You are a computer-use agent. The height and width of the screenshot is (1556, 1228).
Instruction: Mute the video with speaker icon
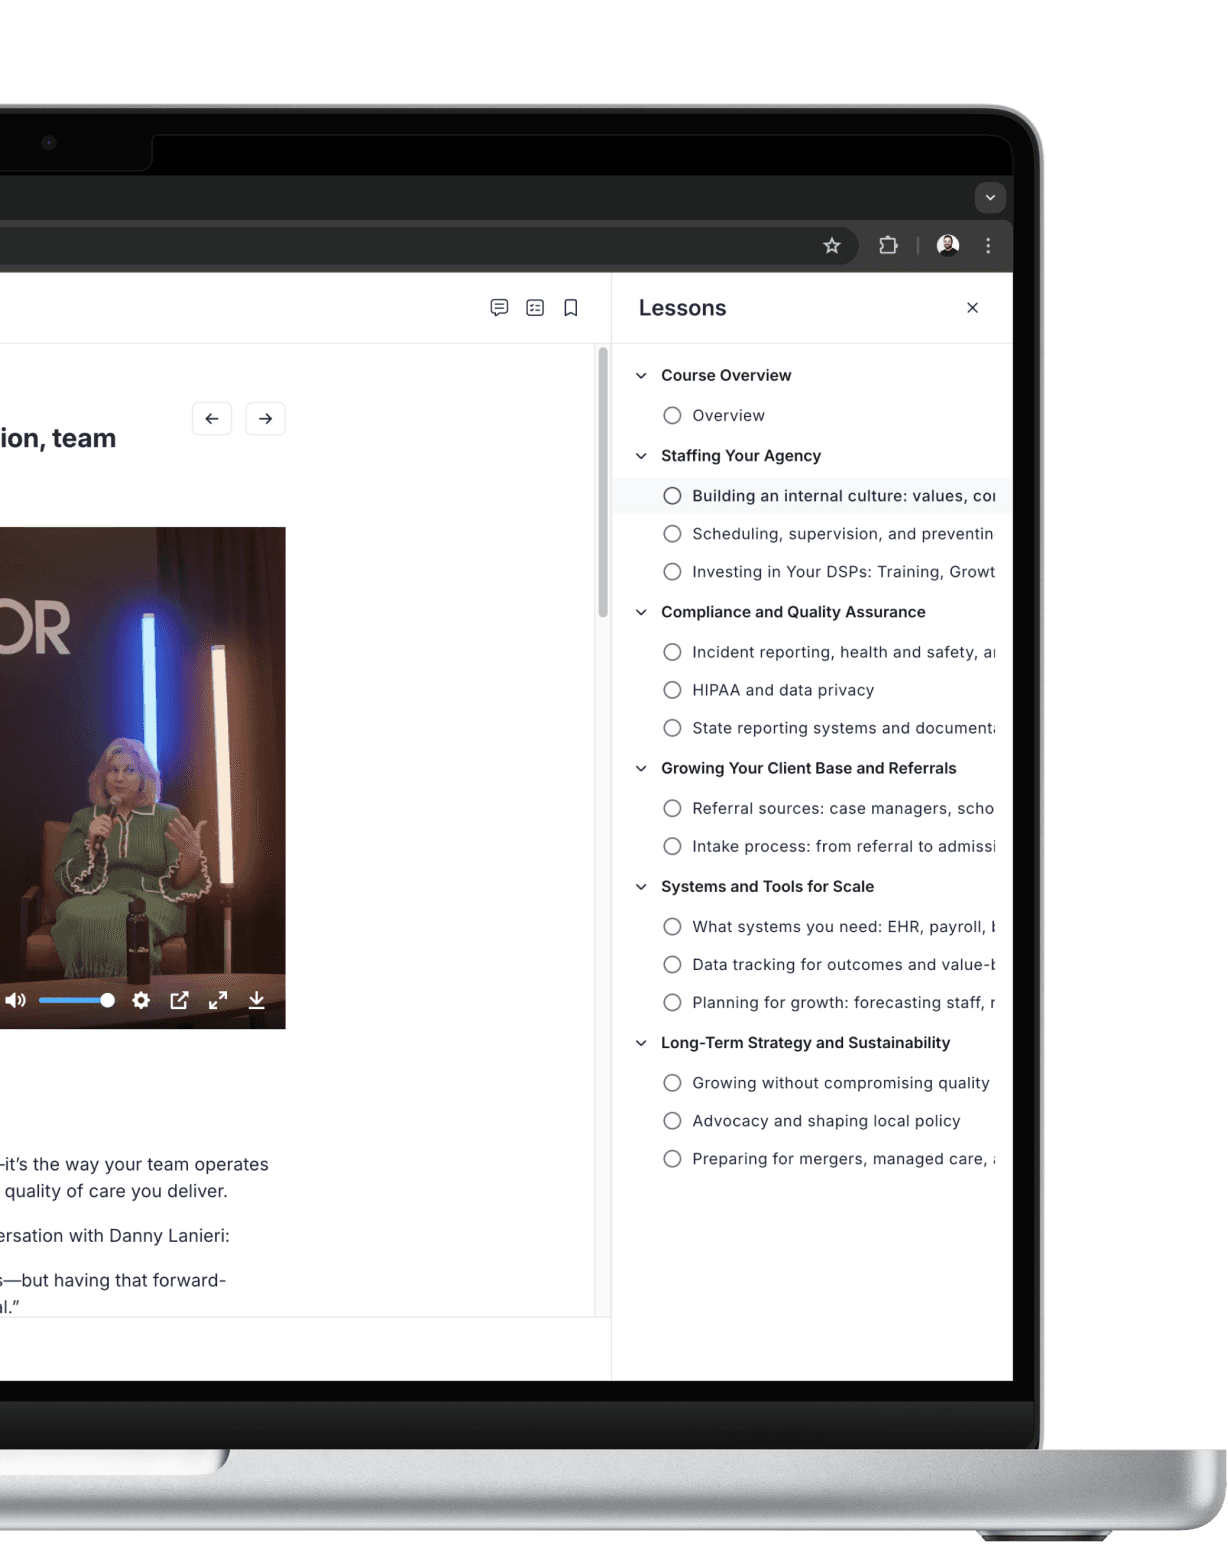15,1000
